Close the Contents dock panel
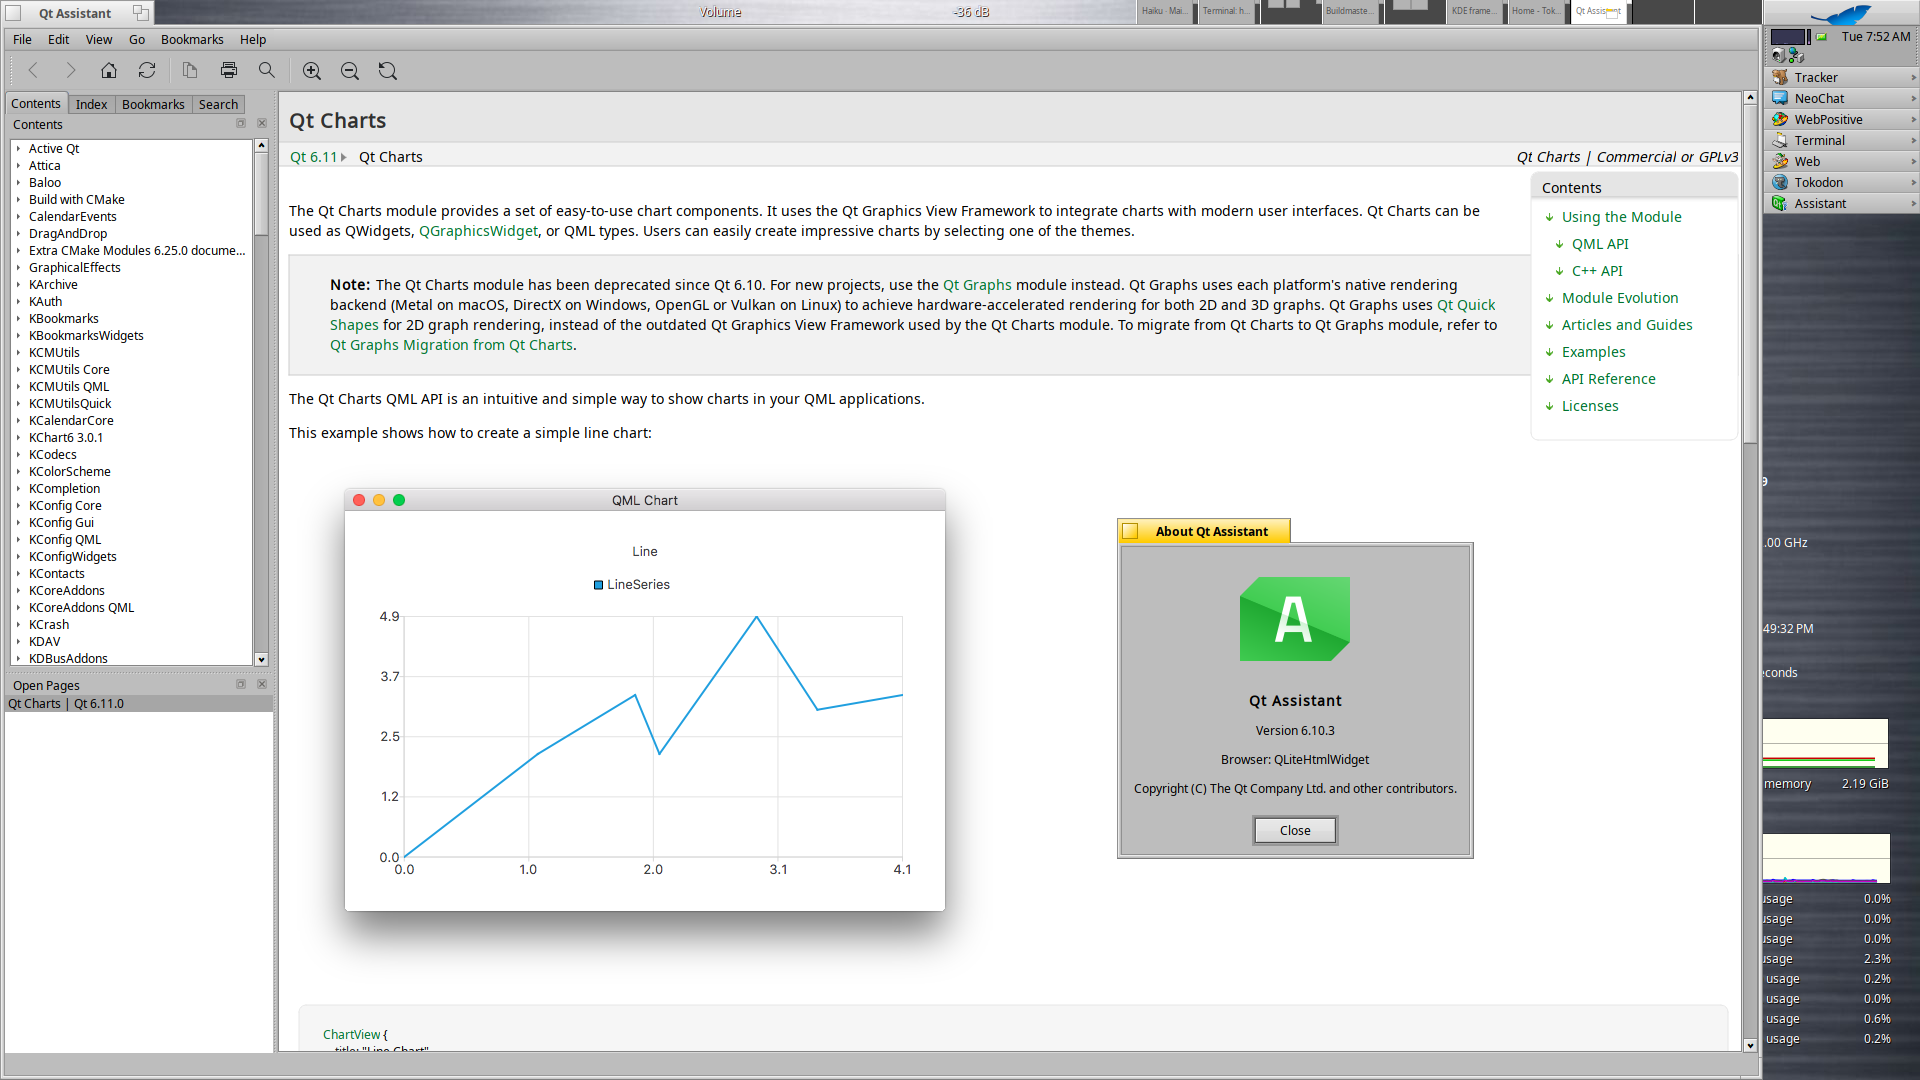The image size is (1920, 1080). tap(262, 124)
